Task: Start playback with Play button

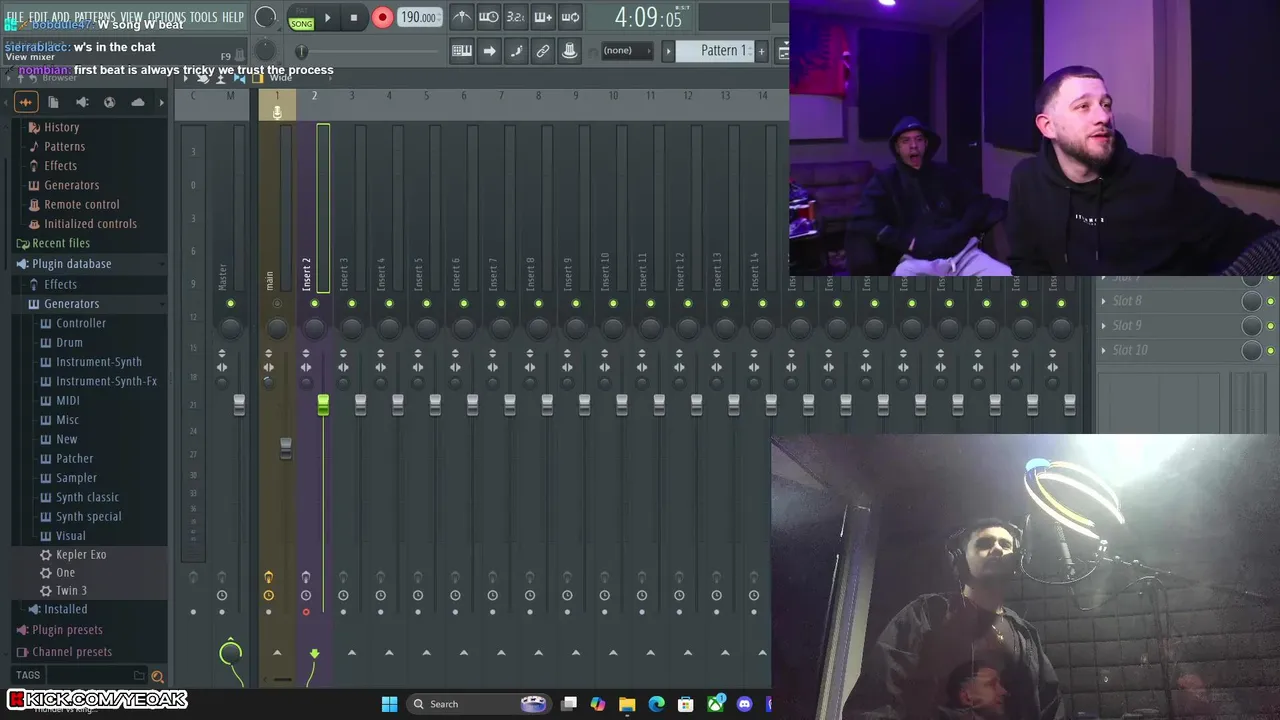Action: 327,17
